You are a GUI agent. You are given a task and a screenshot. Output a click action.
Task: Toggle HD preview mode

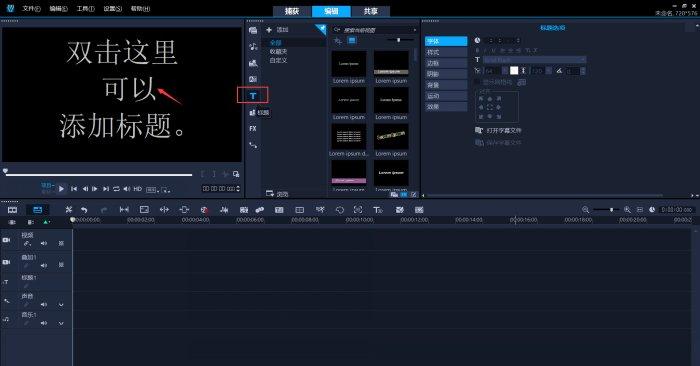138,189
